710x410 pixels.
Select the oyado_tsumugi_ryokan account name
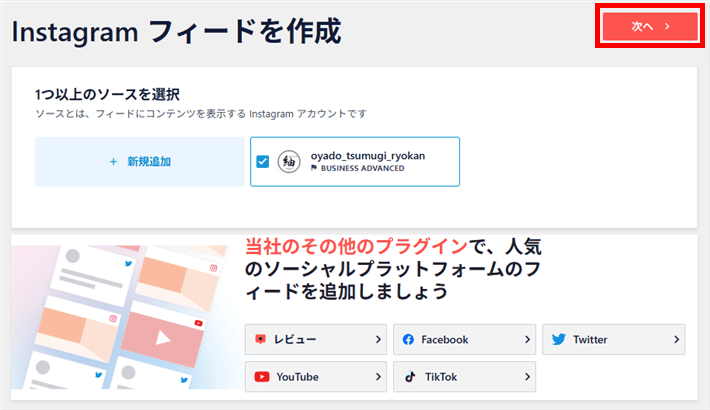coord(368,156)
